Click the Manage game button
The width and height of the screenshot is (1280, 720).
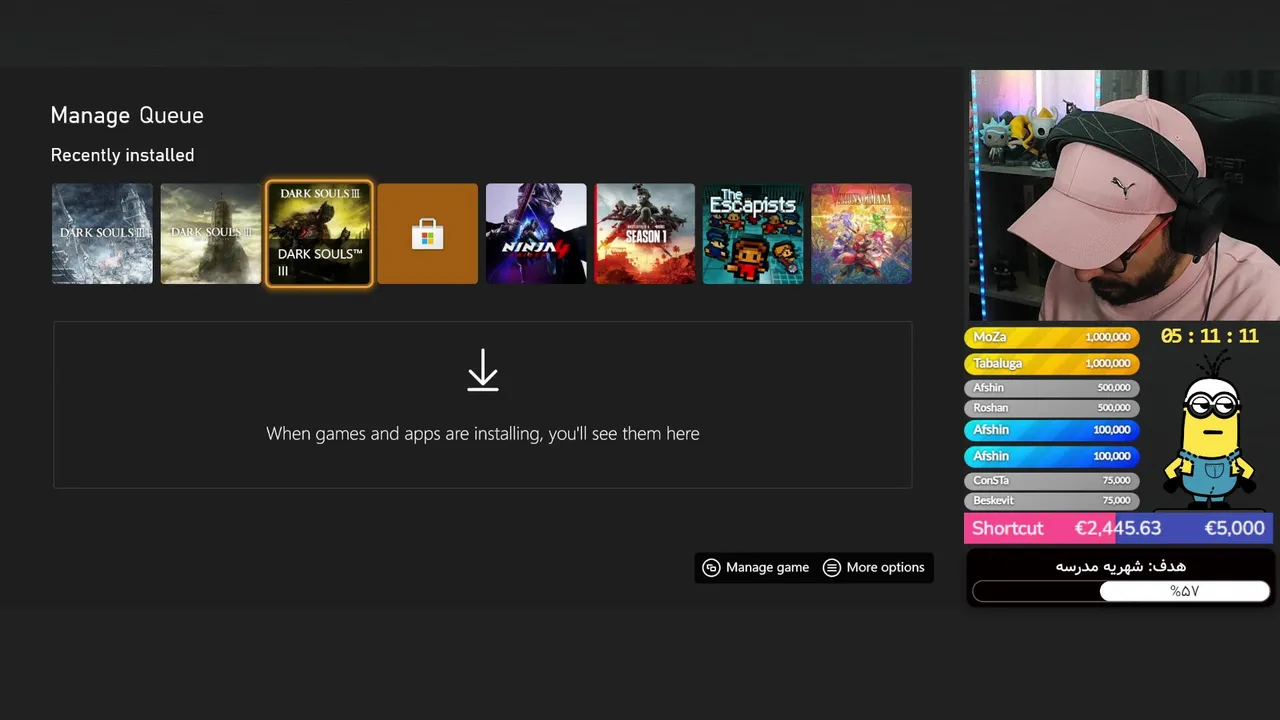[756, 567]
